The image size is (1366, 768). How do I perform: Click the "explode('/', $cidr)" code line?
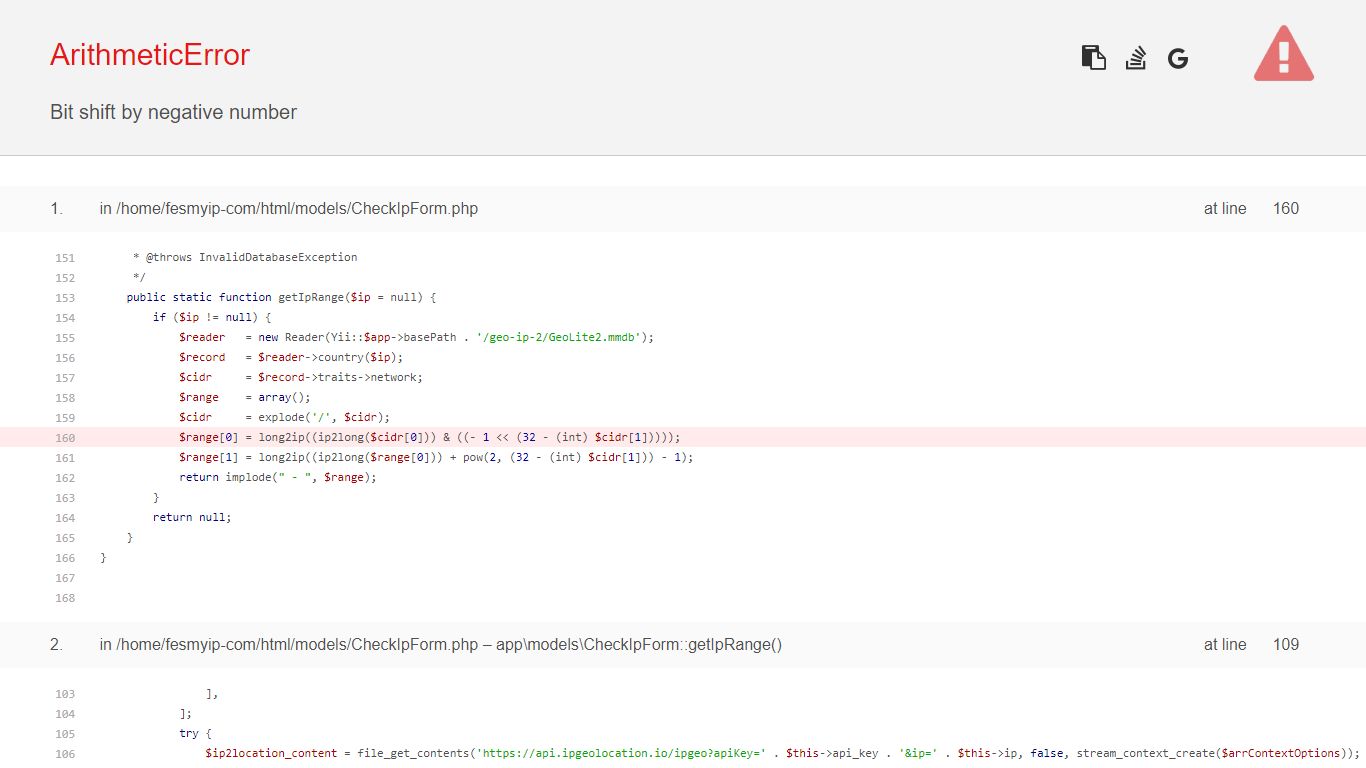point(284,417)
